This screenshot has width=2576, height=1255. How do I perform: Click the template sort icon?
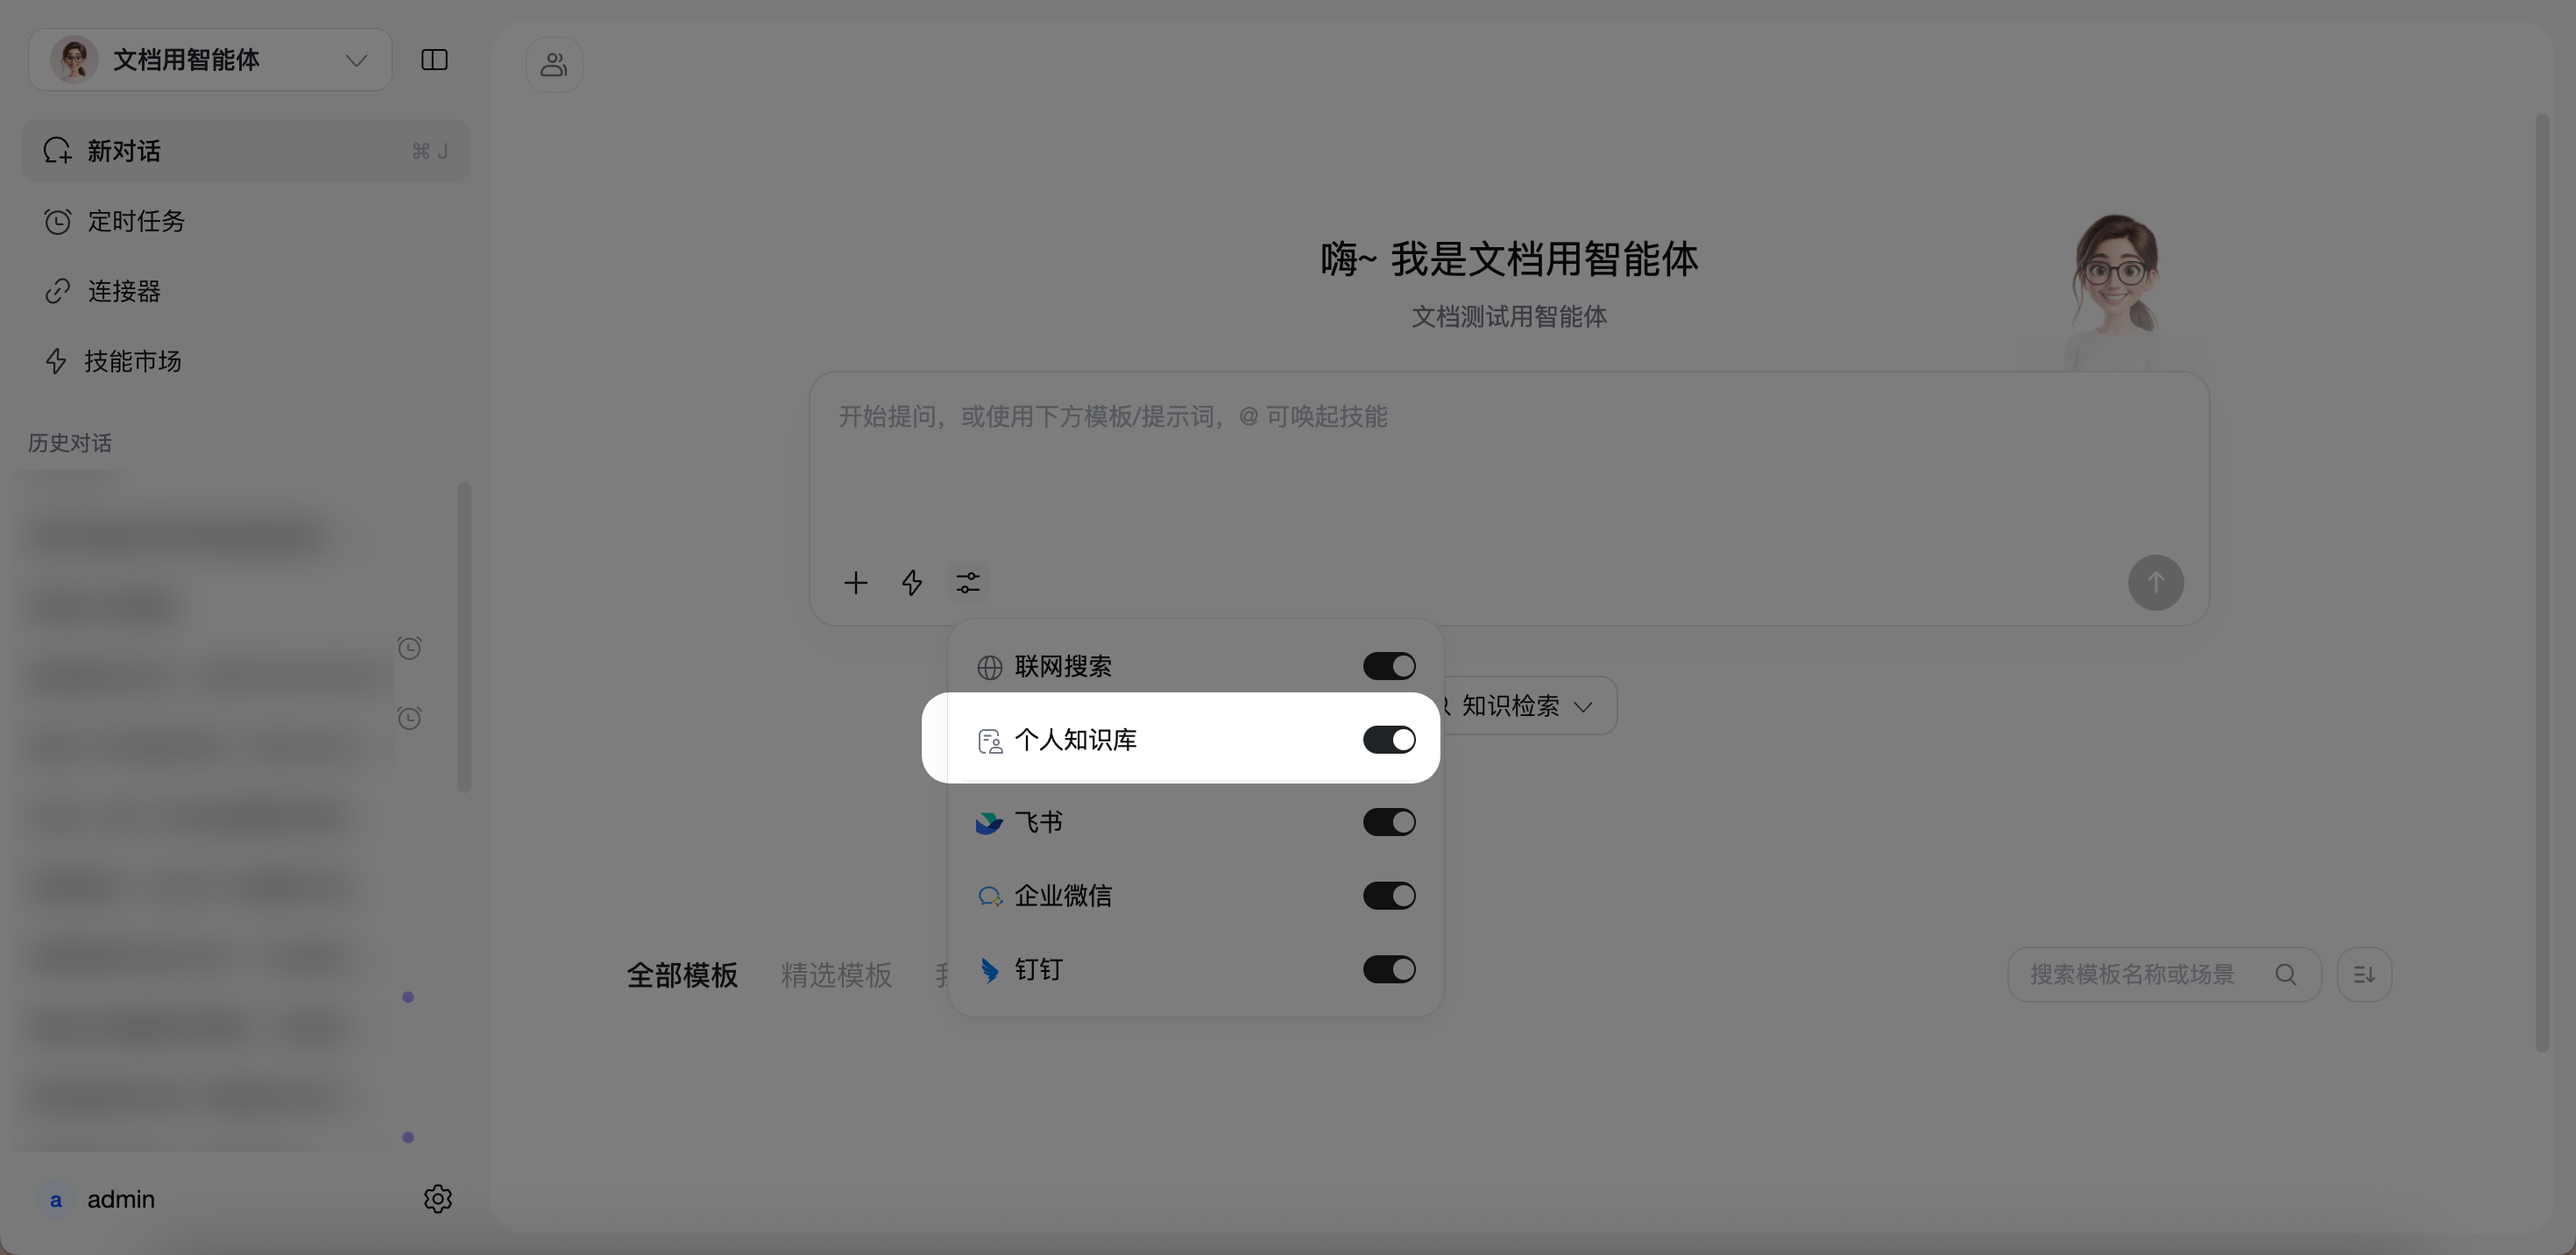[x=2364, y=974]
